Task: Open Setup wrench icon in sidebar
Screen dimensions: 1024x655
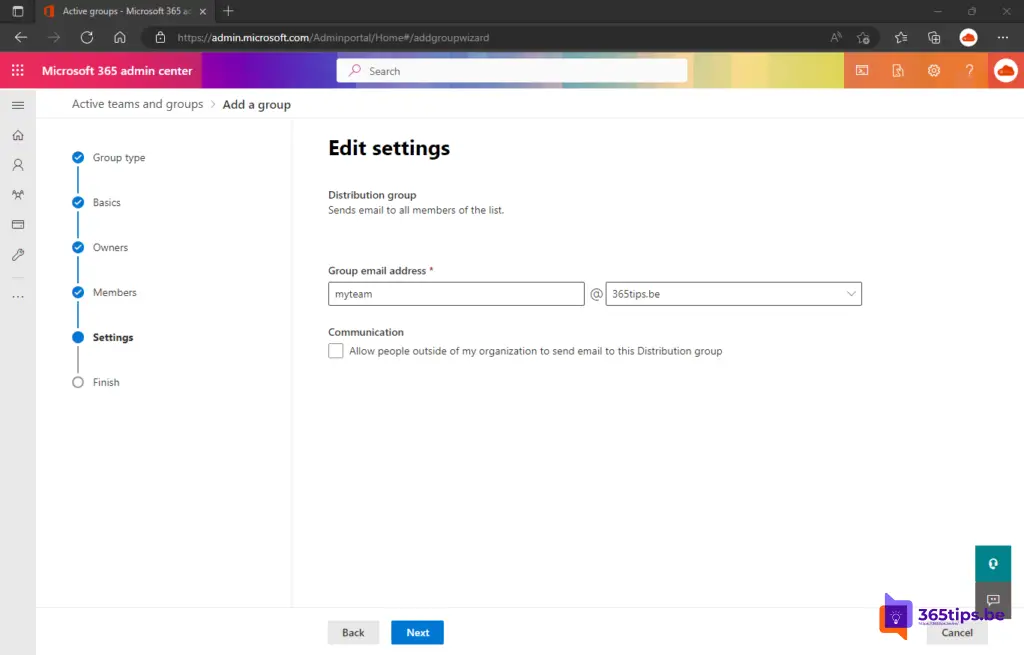Action: [x=17, y=255]
